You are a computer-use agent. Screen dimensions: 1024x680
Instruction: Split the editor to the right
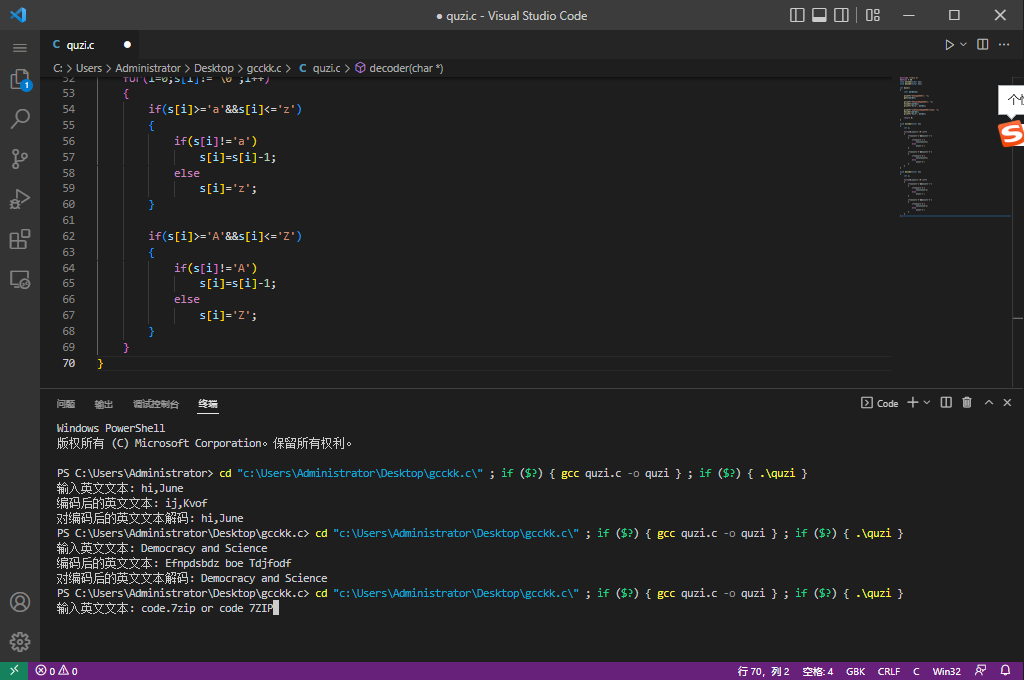[983, 45]
